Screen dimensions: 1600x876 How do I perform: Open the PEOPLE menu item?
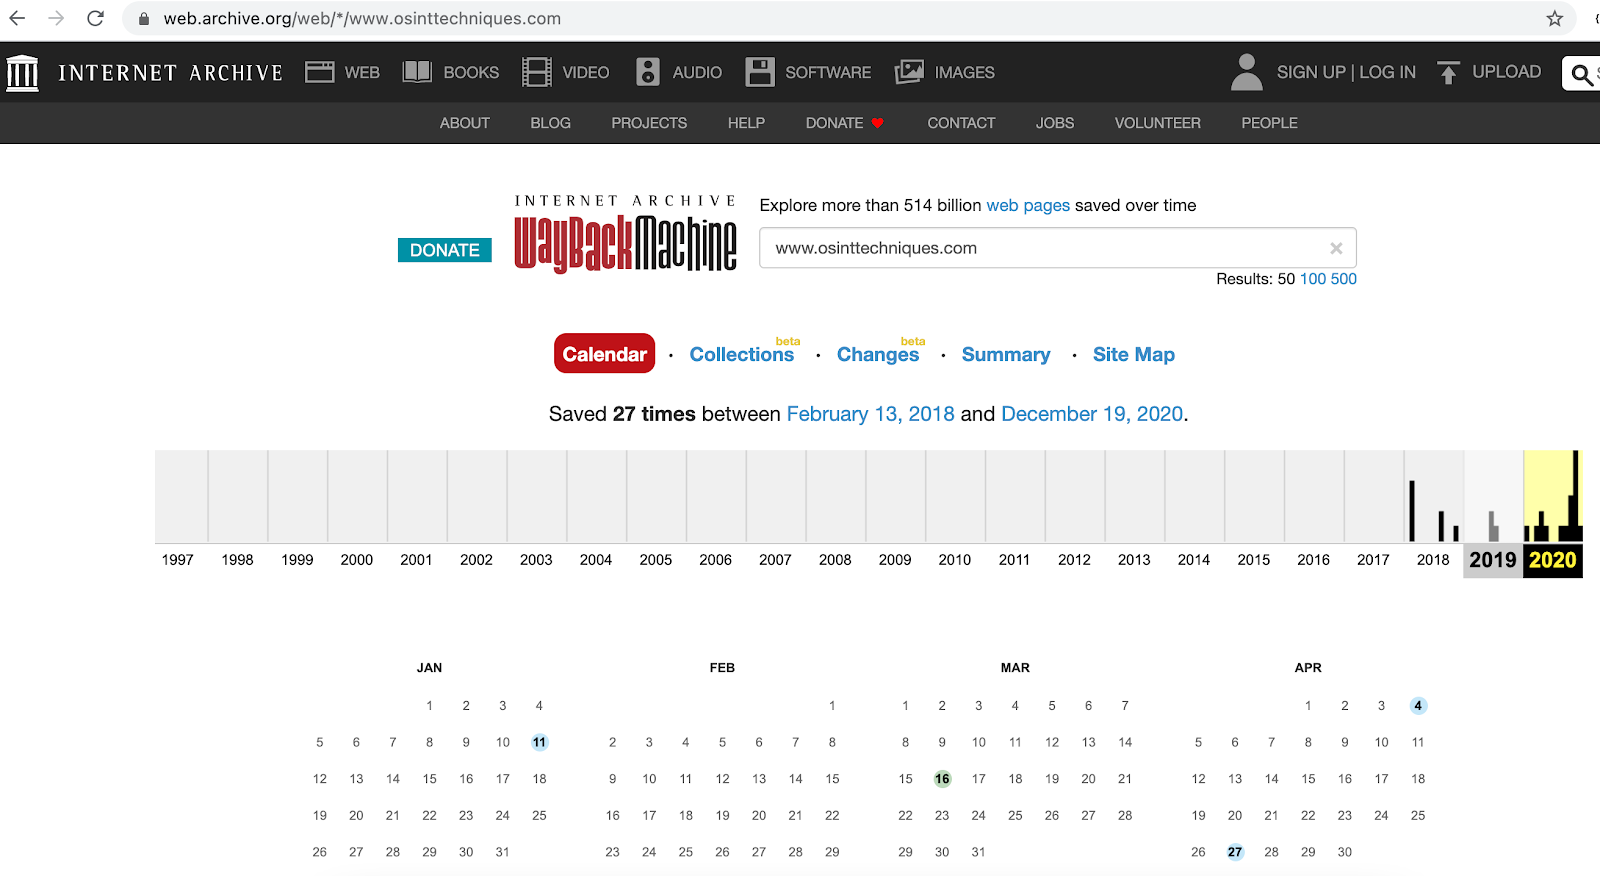click(1270, 123)
